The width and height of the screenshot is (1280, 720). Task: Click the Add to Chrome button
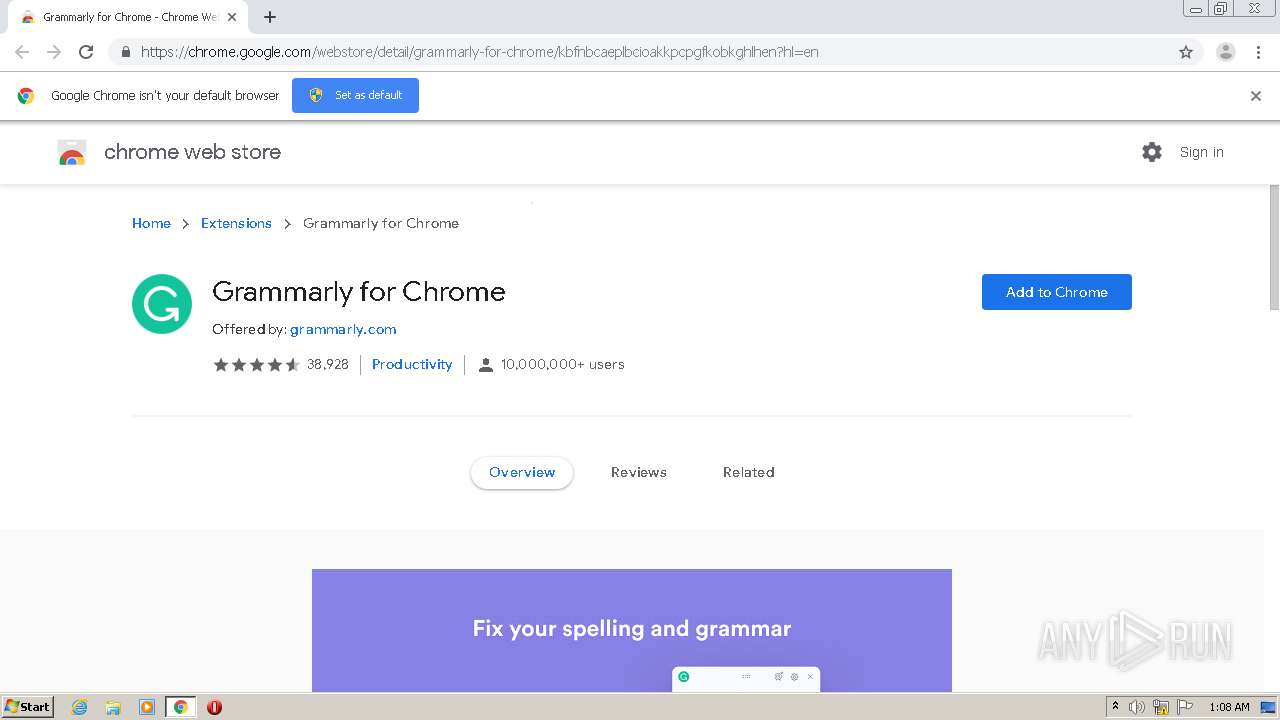point(1056,292)
